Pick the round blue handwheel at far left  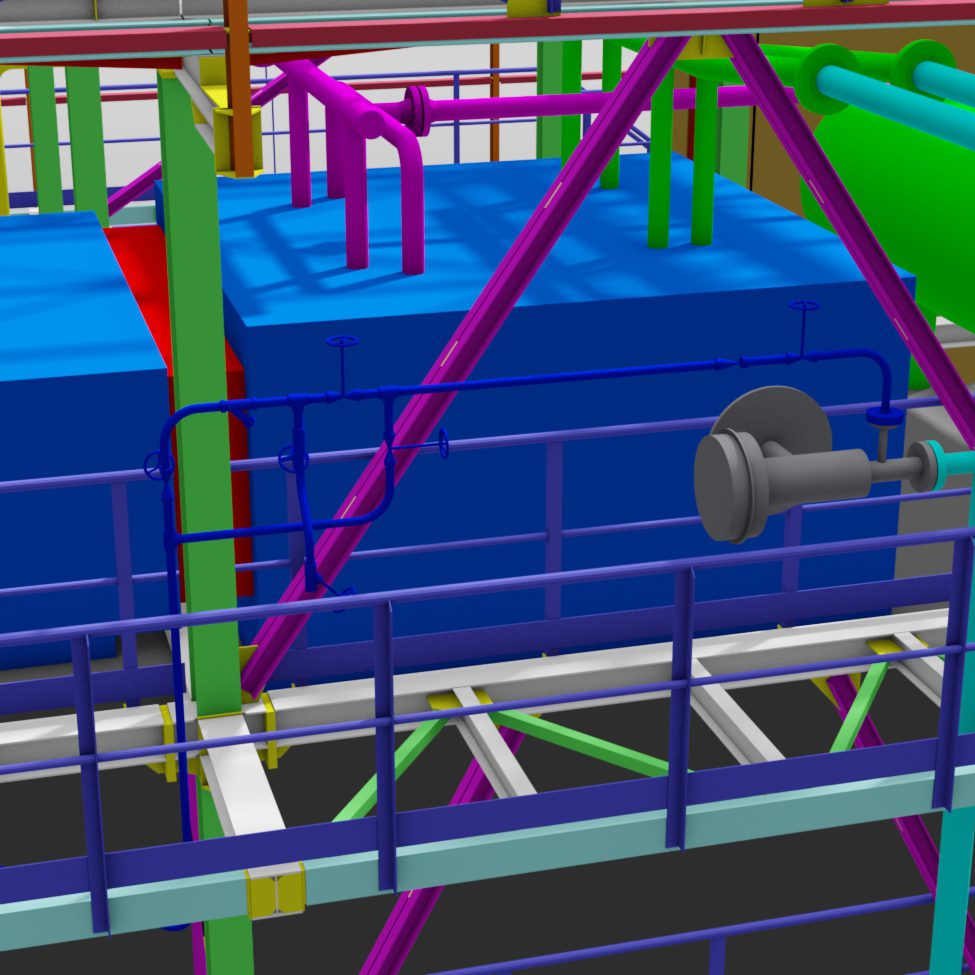pyautogui.click(x=154, y=465)
